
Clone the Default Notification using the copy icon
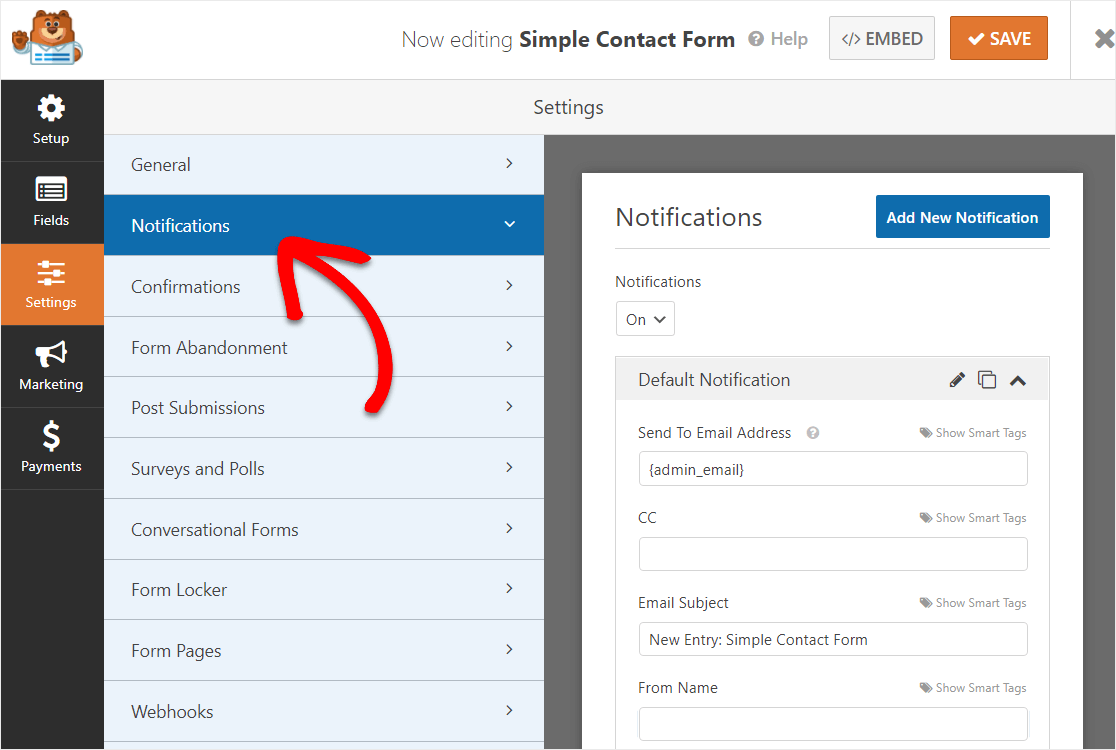(x=987, y=380)
